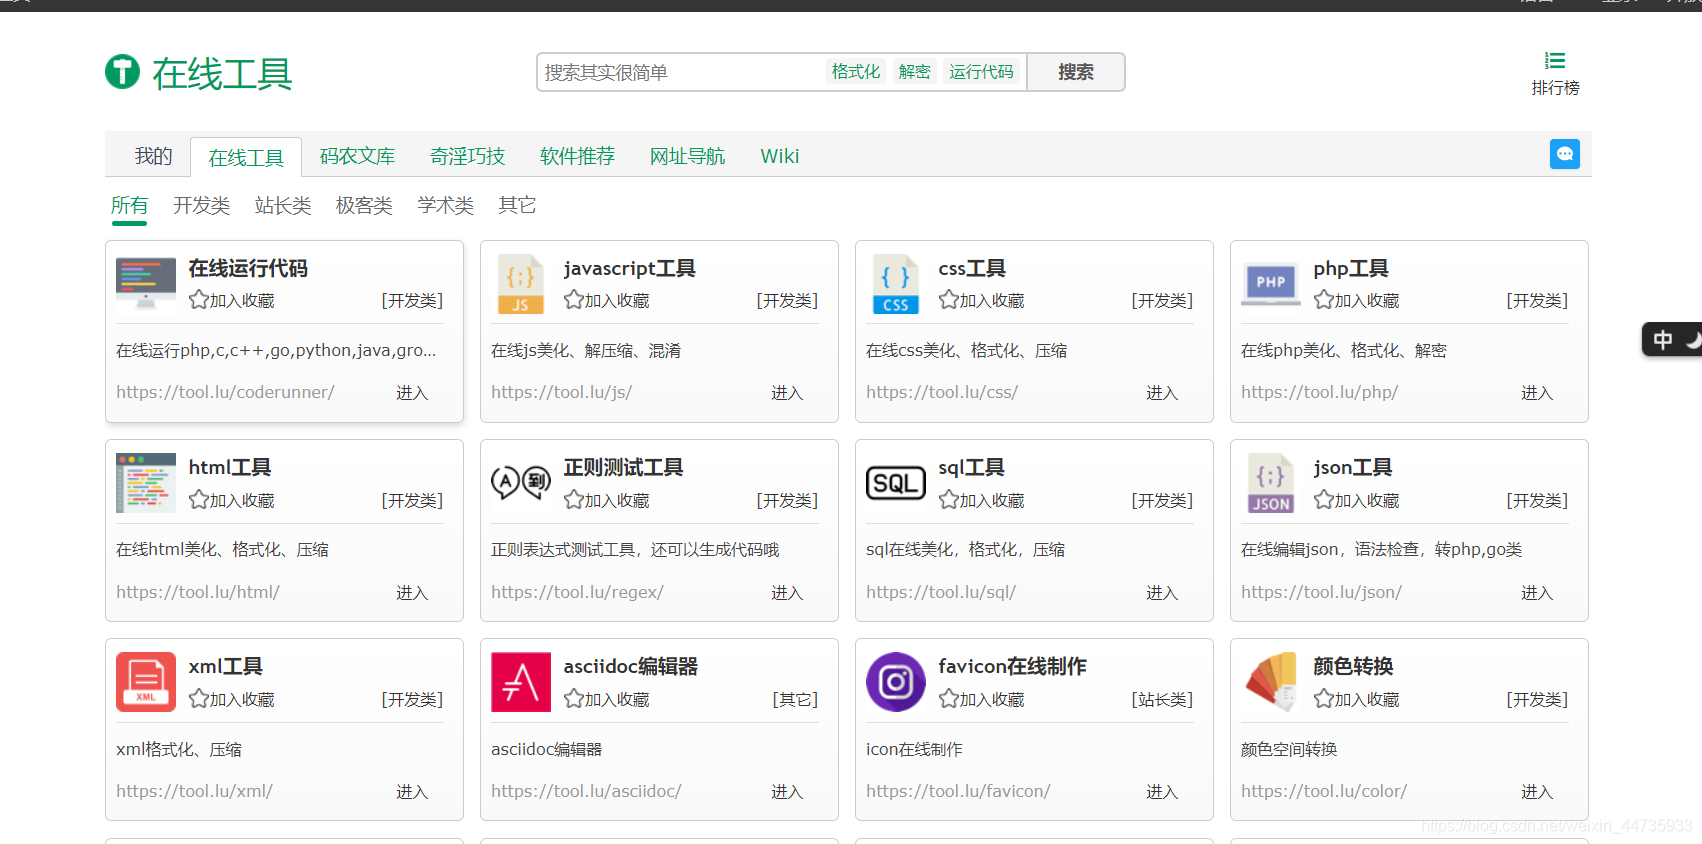Open the 奇淫巧技 tab
Image resolution: width=1702 pixels, height=844 pixels.
coord(467,156)
